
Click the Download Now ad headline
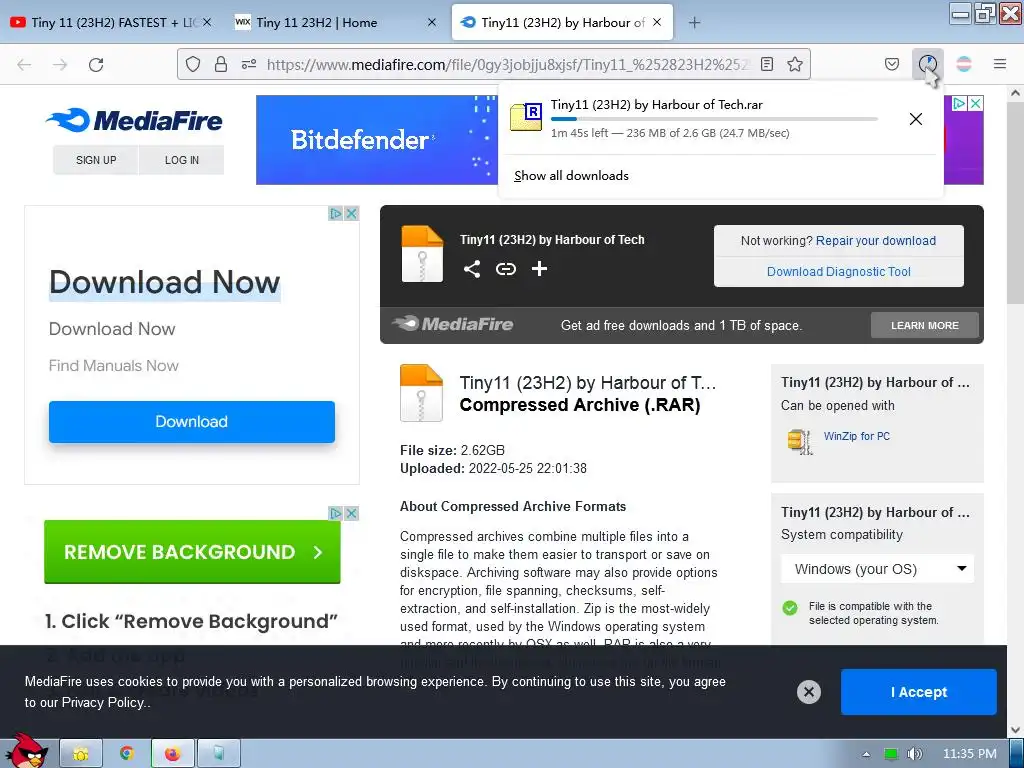(x=165, y=282)
